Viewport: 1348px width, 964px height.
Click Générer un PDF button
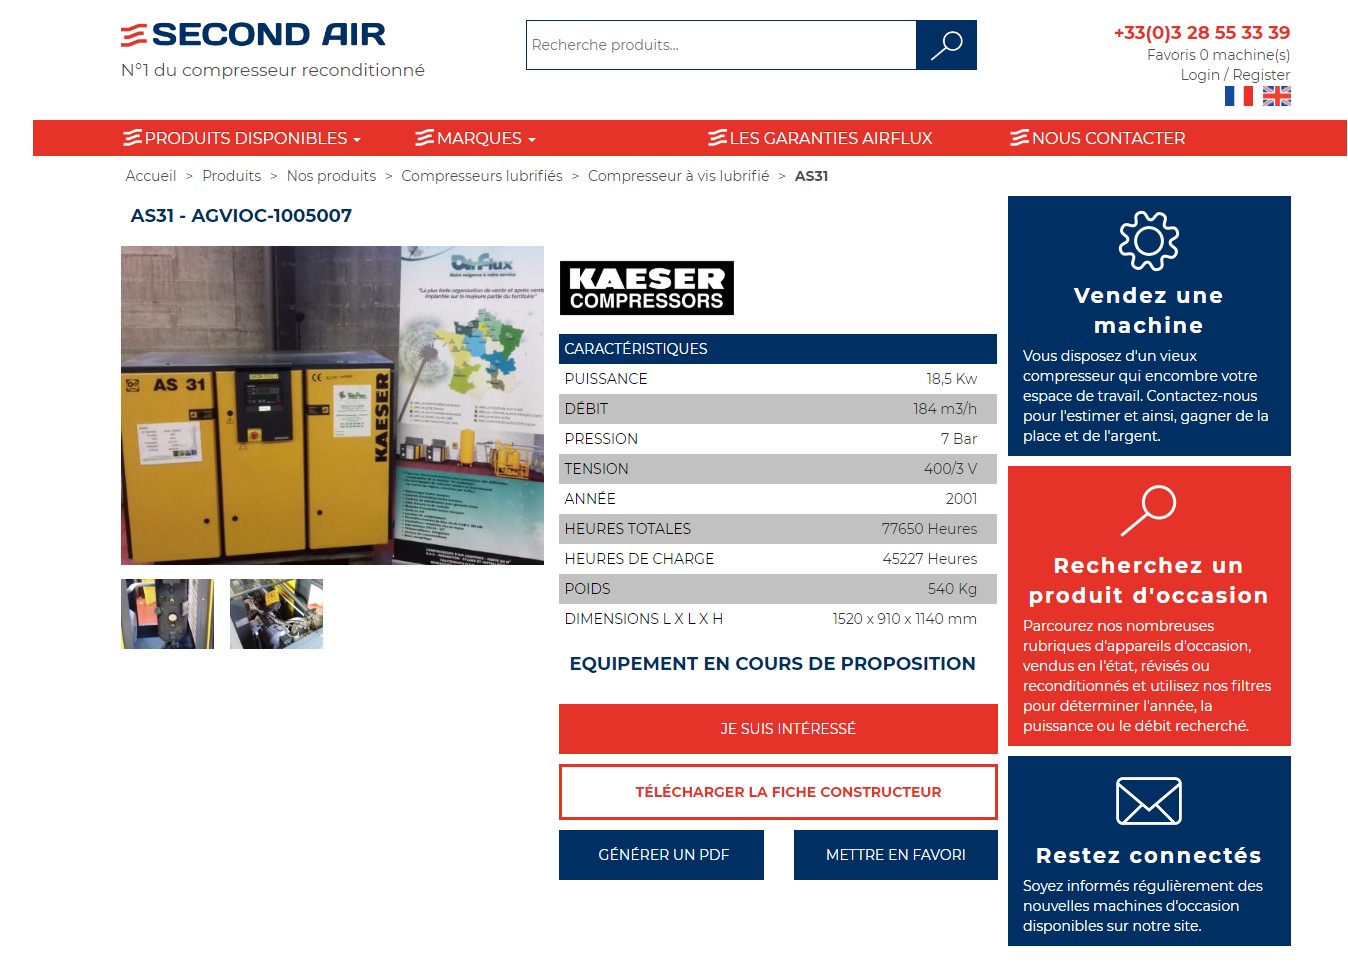click(x=661, y=855)
